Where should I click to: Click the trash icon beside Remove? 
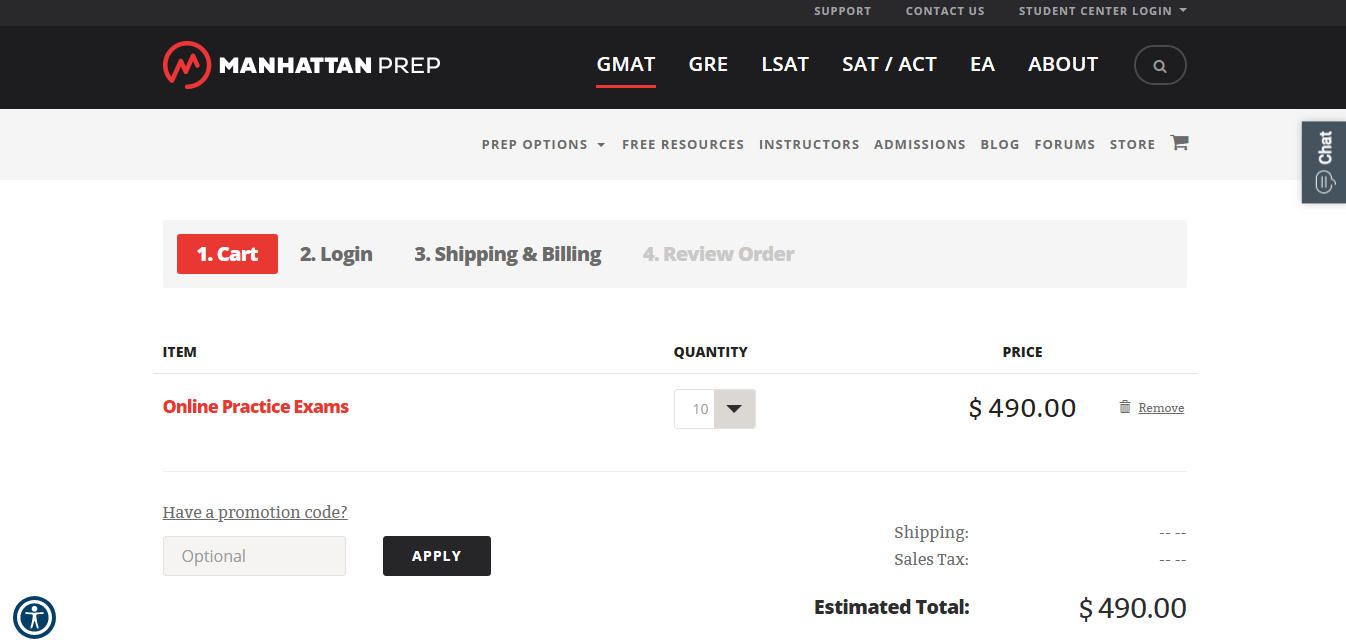tap(1125, 407)
